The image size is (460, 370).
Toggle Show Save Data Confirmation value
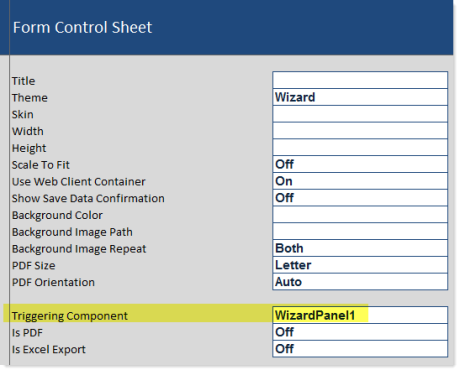pyautogui.click(x=360, y=198)
